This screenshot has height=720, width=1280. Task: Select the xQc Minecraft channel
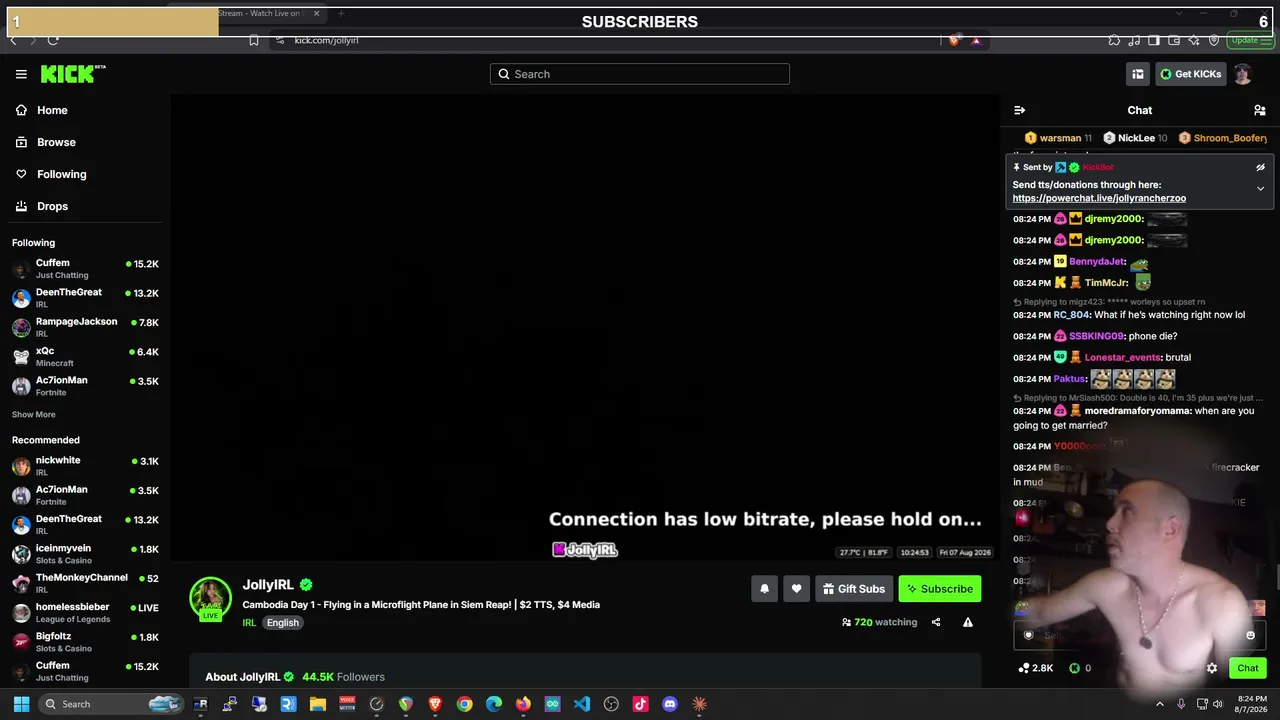click(x=85, y=357)
